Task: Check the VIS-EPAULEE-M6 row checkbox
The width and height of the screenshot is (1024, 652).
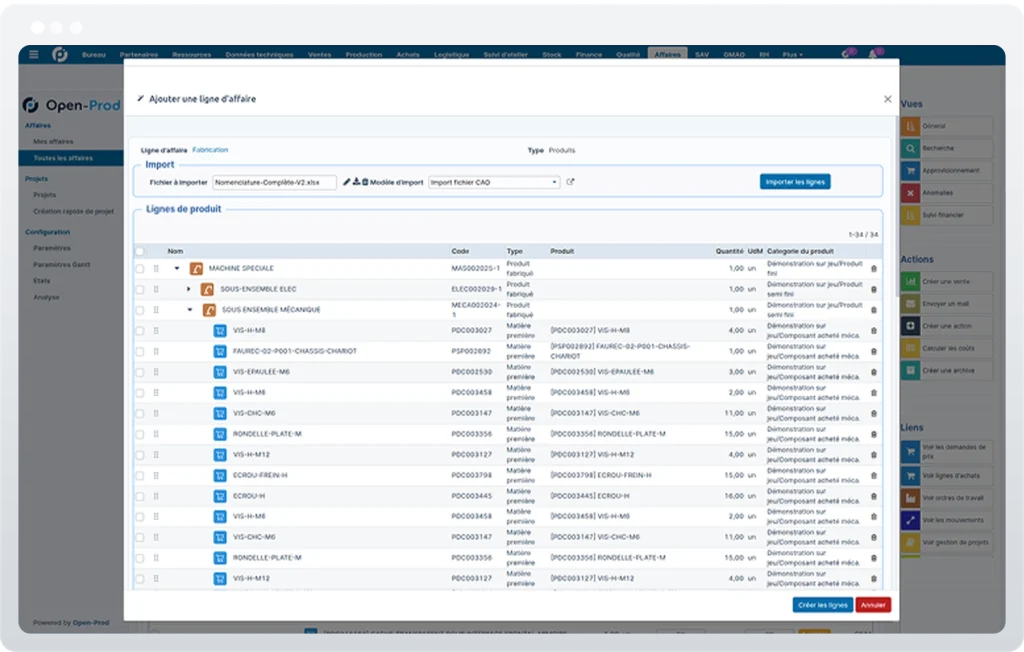Action: tap(140, 372)
